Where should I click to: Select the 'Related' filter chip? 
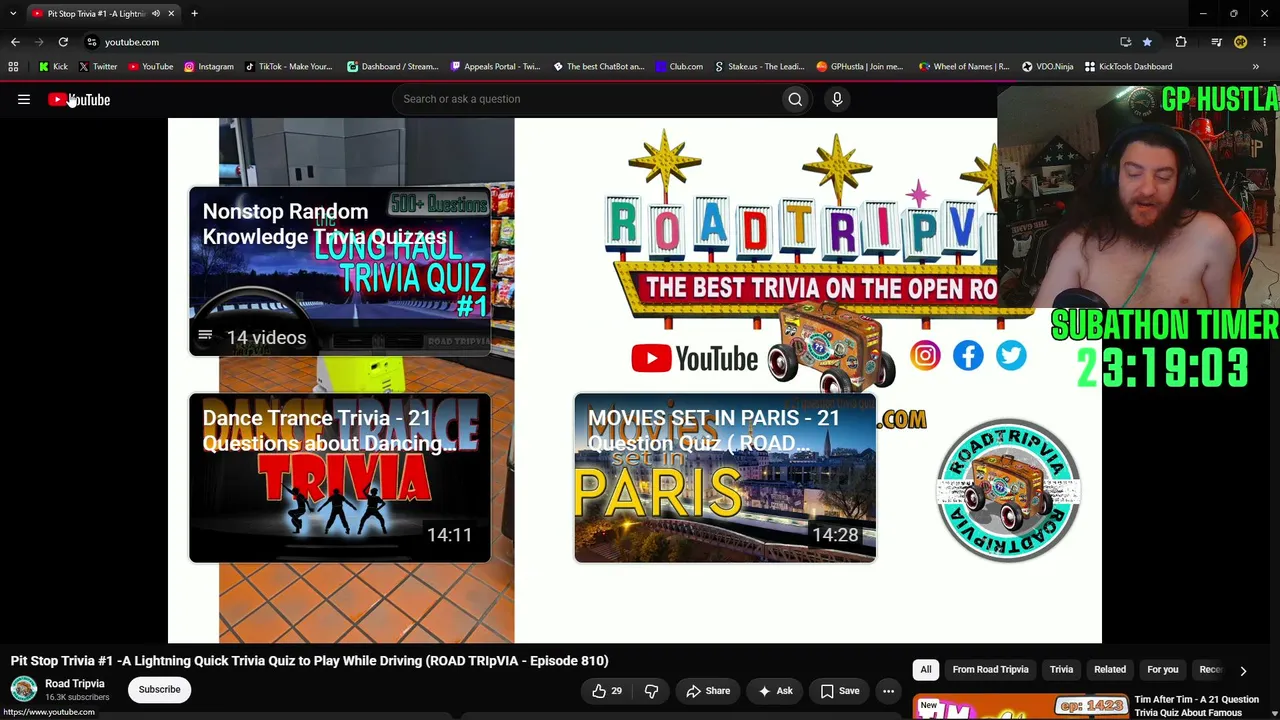1110,670
